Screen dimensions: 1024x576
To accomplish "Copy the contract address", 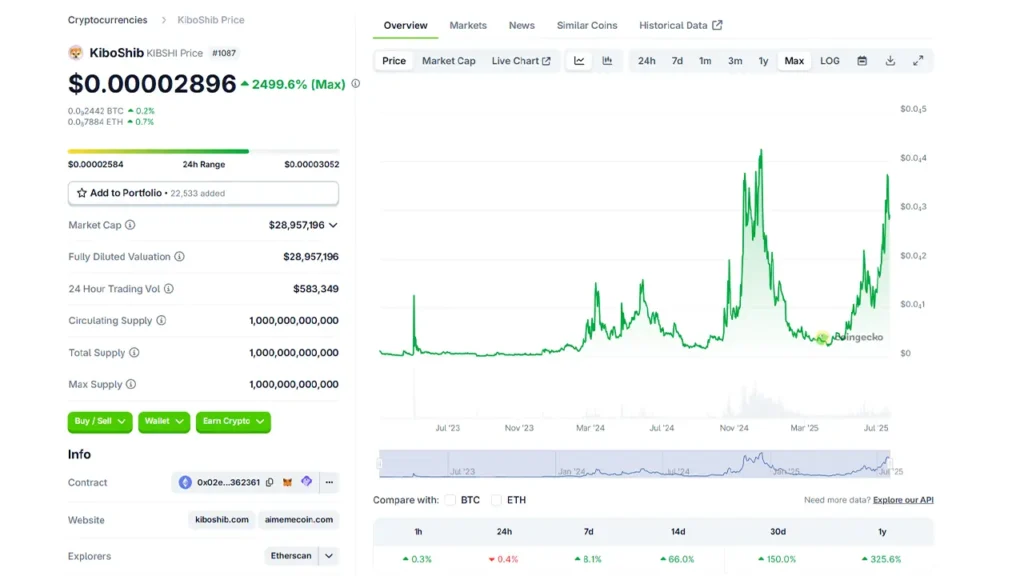I will click(270, 483).
